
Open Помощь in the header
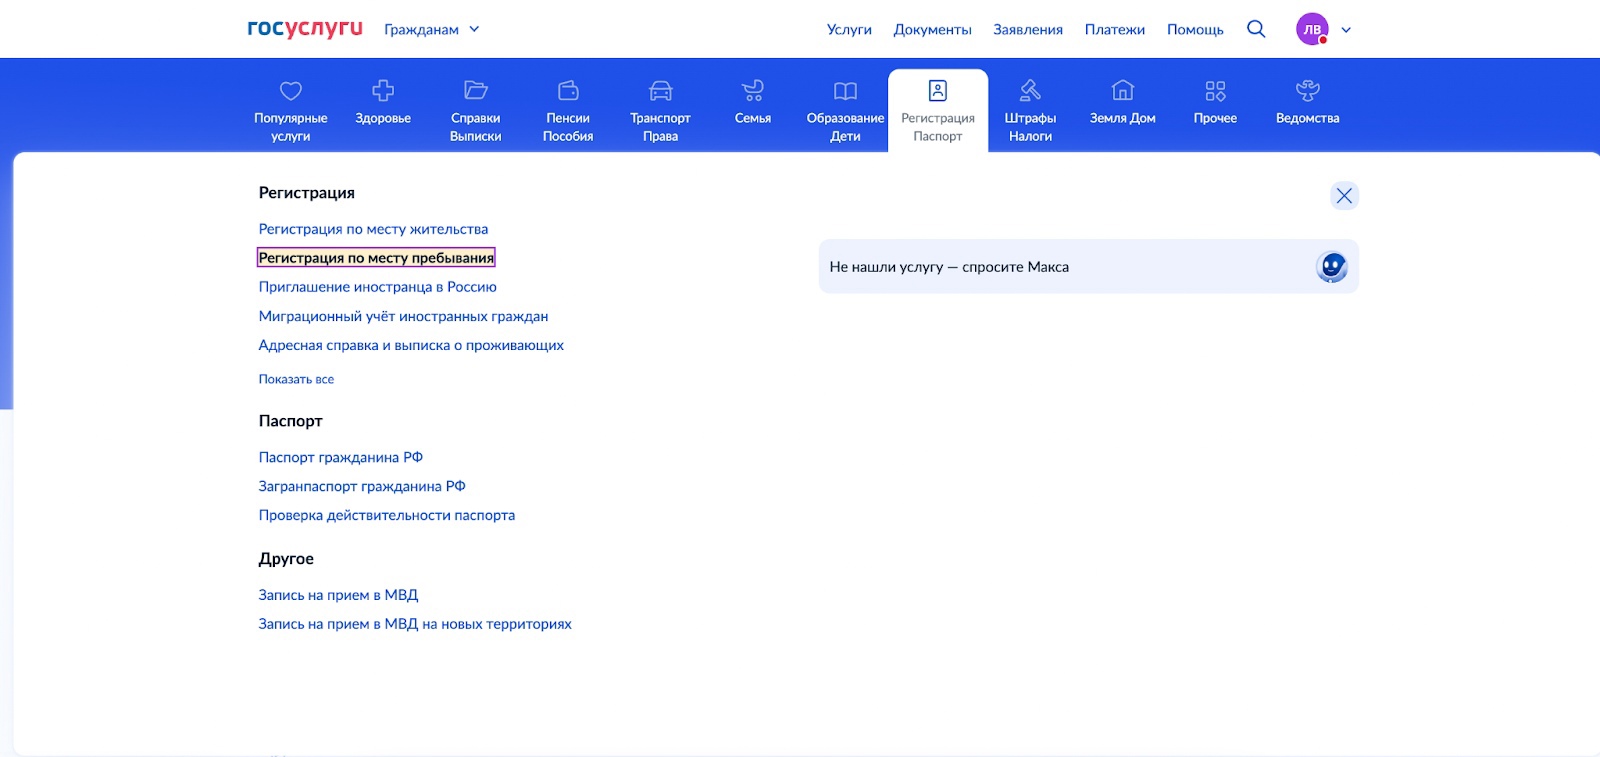click(x=1195, y=30)
